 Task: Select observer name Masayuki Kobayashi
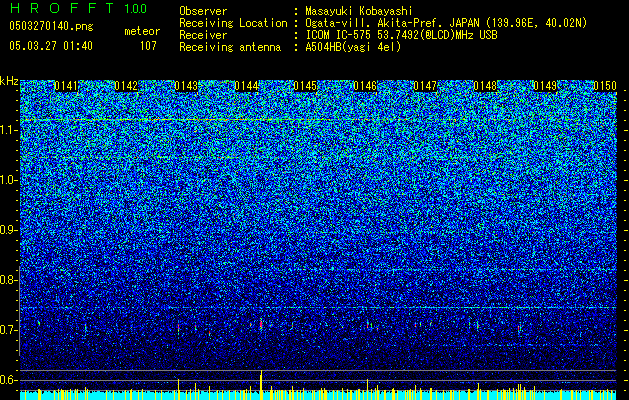tap(359, 12)
